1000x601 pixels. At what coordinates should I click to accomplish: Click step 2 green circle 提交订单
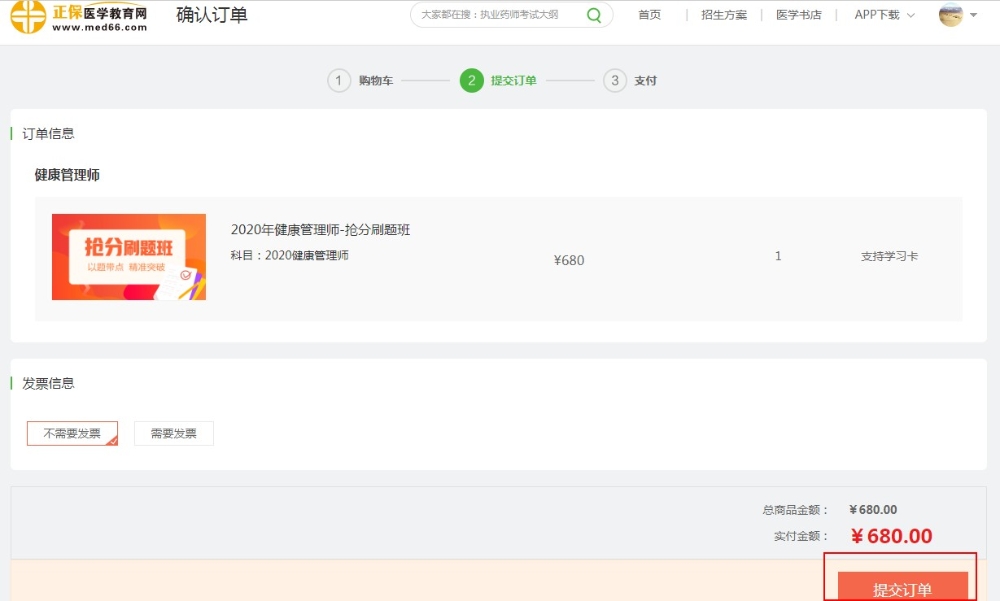click(472, 81)
